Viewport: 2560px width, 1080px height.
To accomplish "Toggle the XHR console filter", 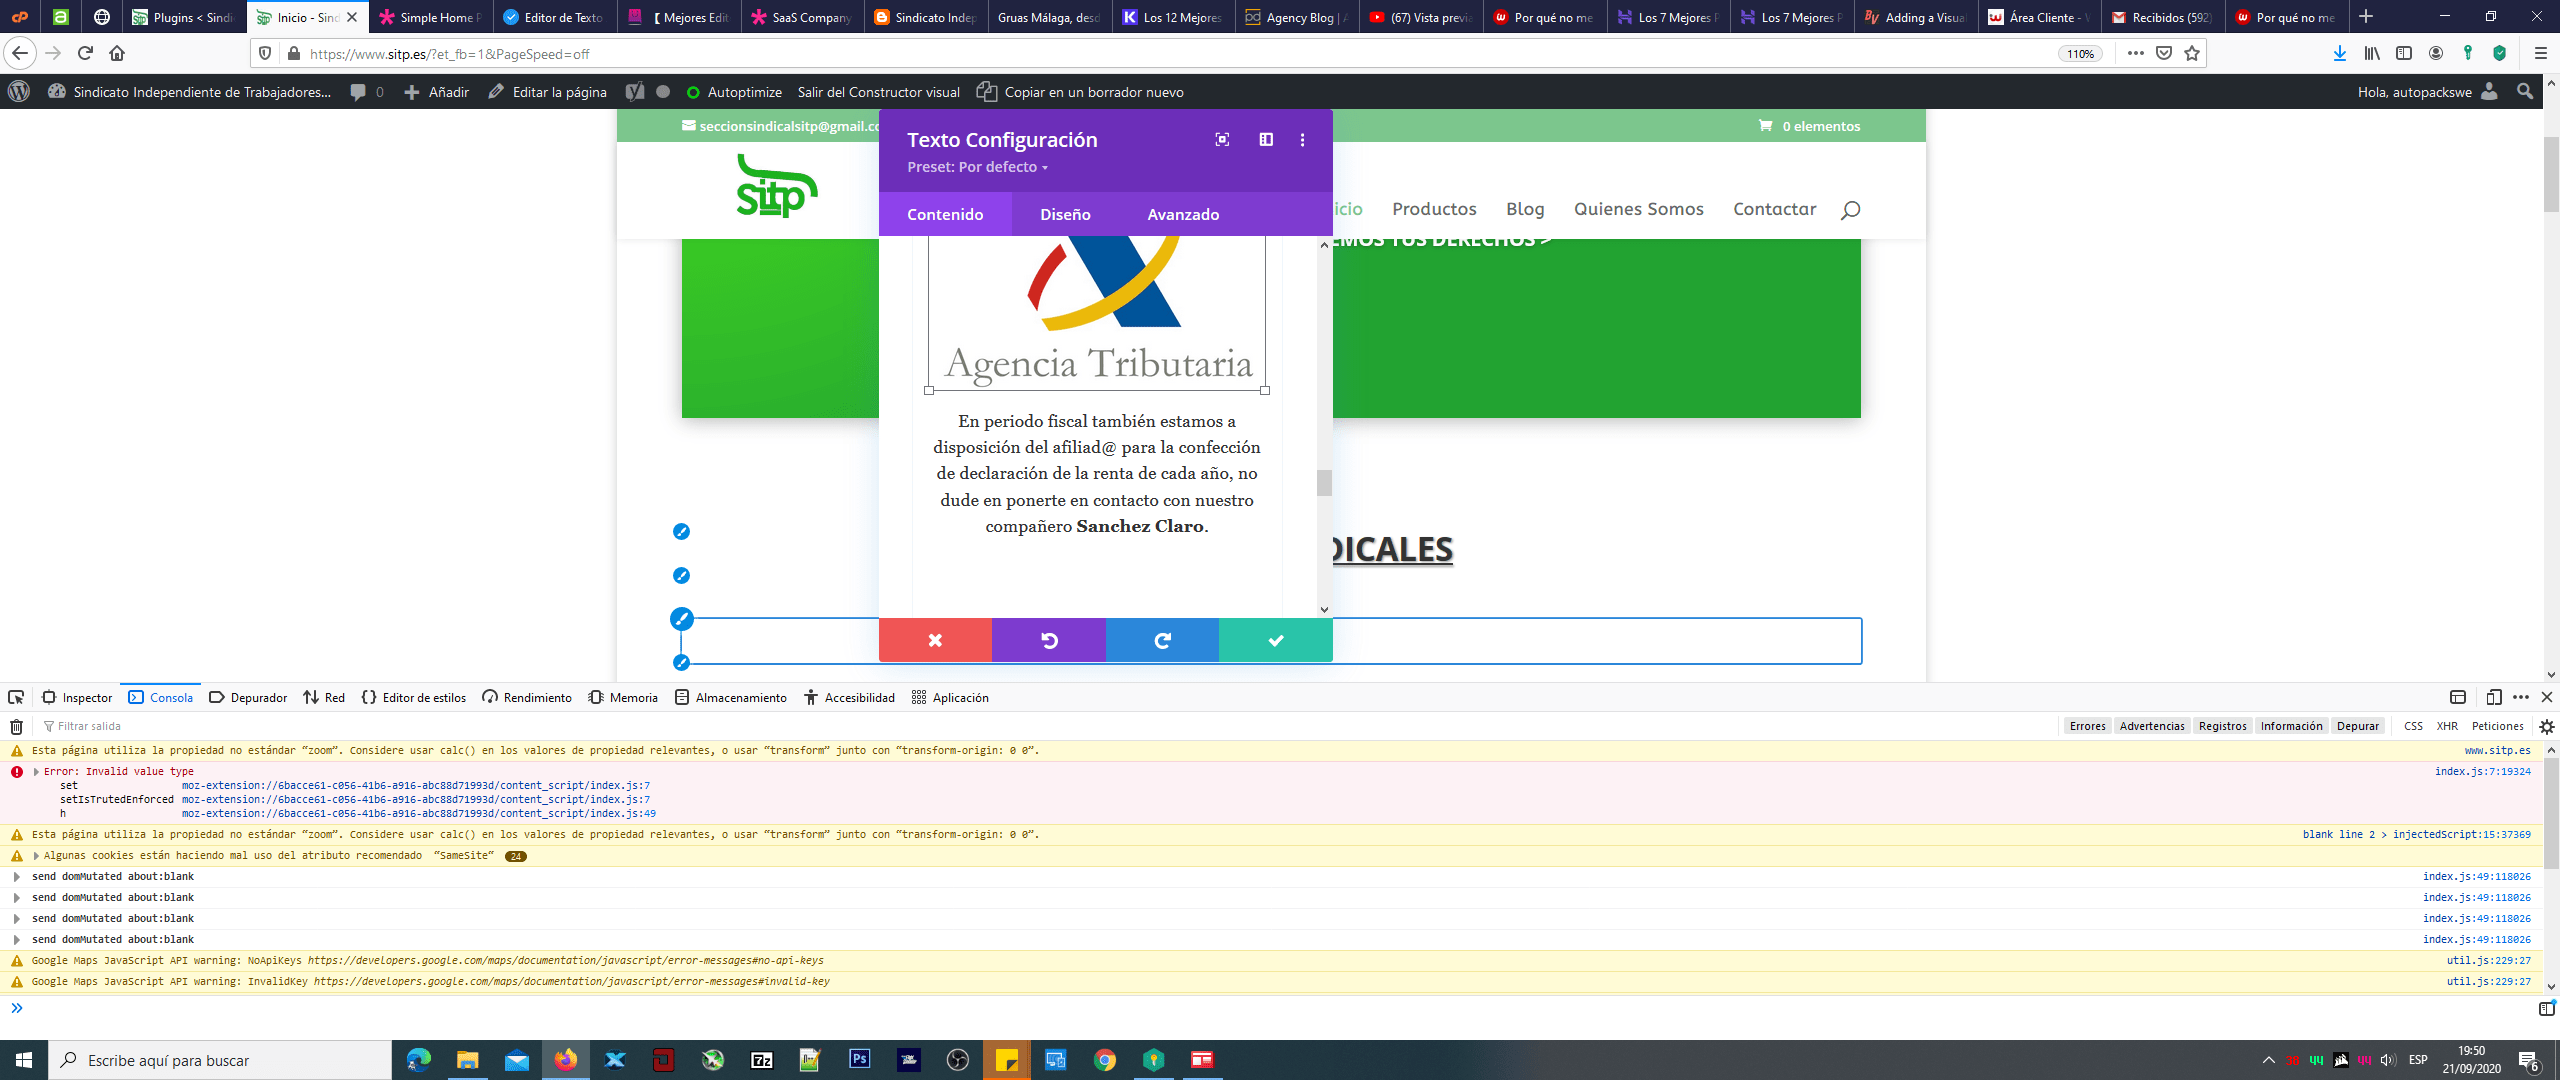I will click(2447, 726).
